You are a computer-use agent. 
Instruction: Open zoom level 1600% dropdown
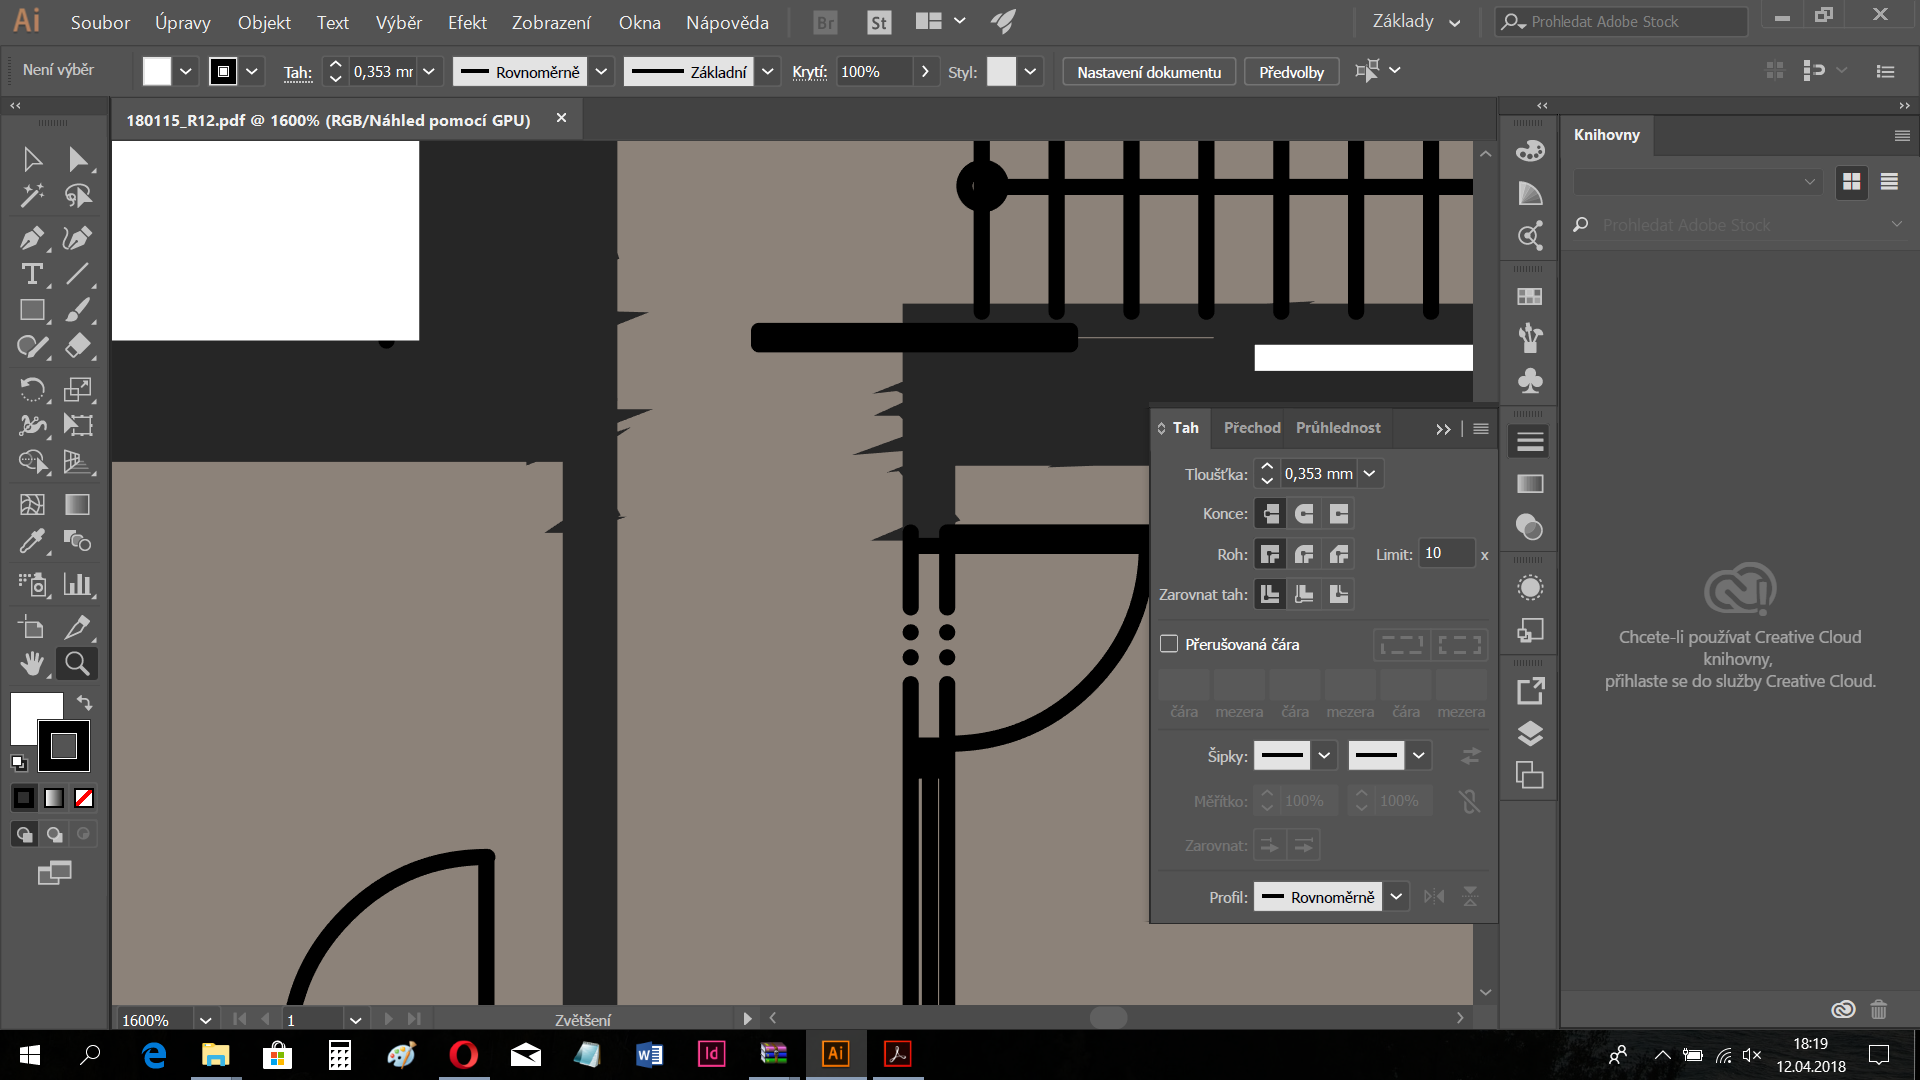click(205, 1020)
